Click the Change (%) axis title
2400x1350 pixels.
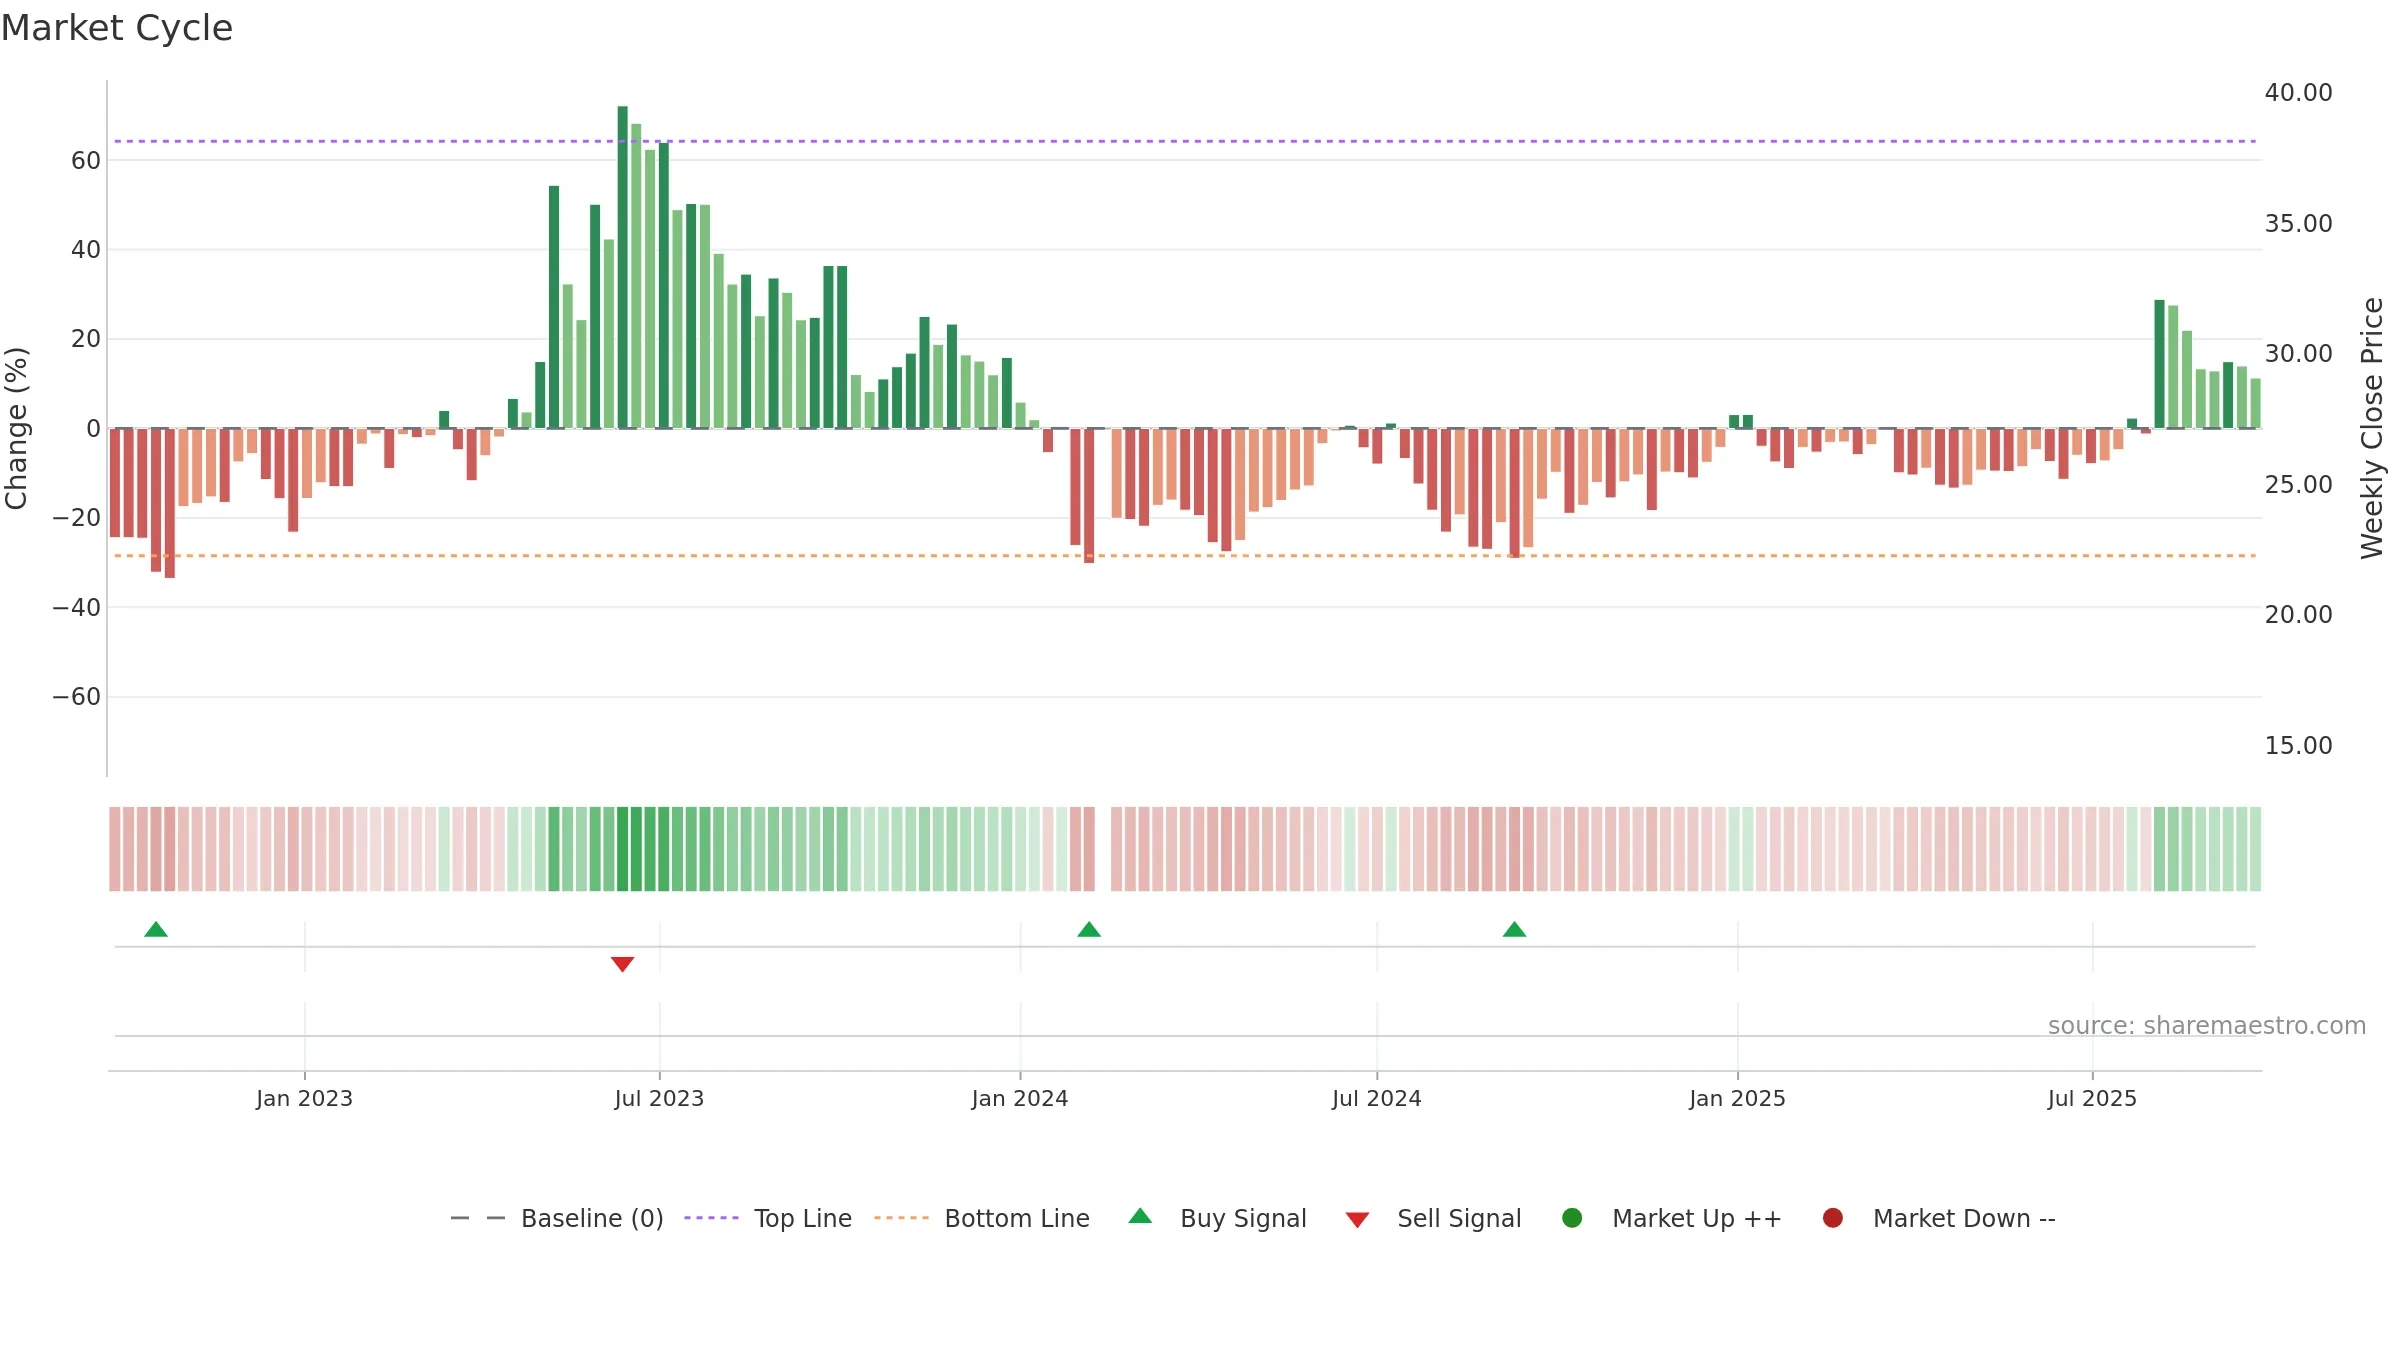(16, 428)
